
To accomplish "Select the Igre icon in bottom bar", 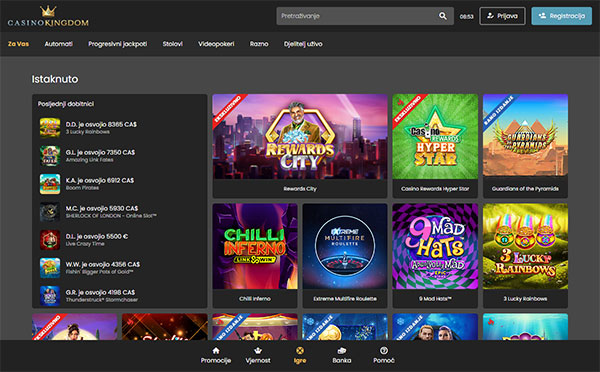I will point(300,351).
